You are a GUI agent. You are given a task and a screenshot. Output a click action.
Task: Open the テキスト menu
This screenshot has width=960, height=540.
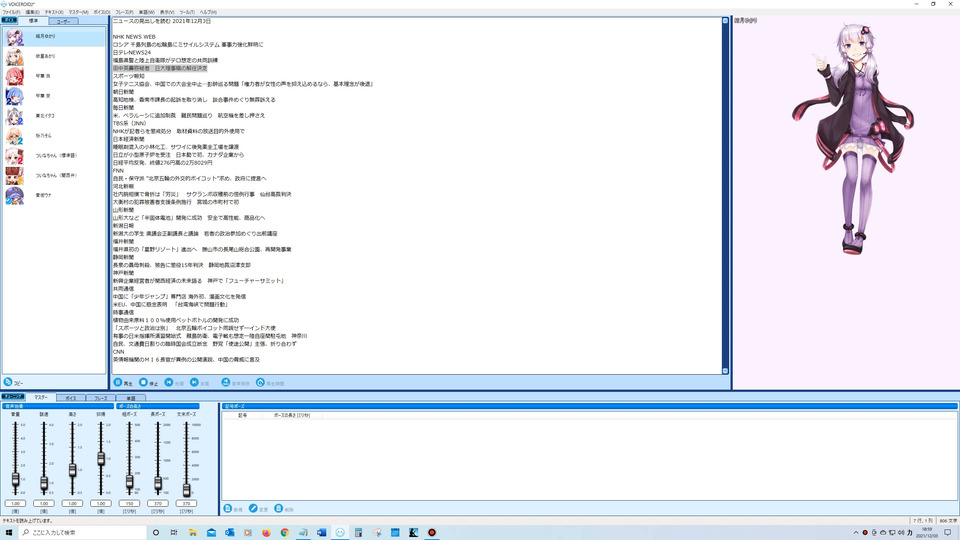tap(54, 12)
